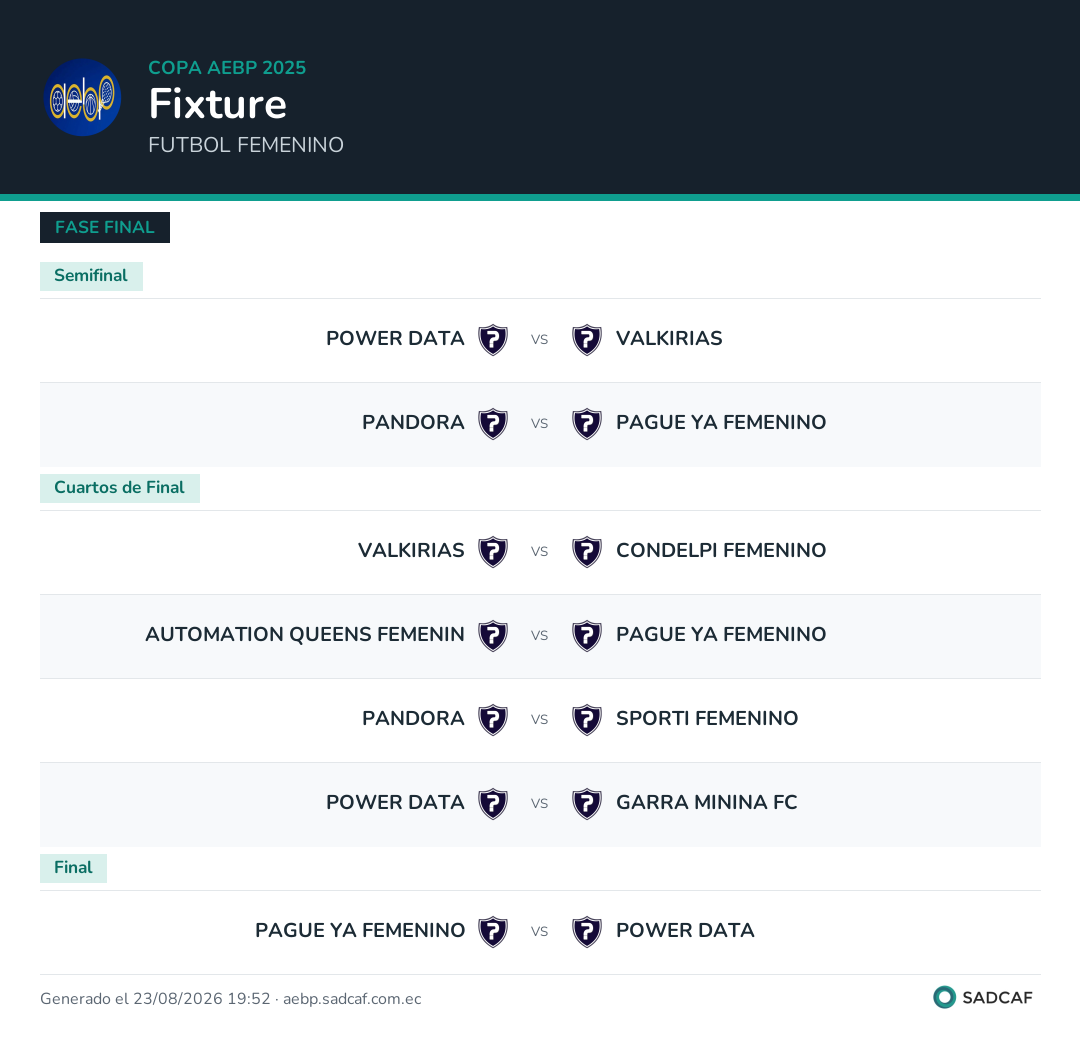
Task: Click CONDELPI FEMENINO team shield
Action: tap(587, 552)
